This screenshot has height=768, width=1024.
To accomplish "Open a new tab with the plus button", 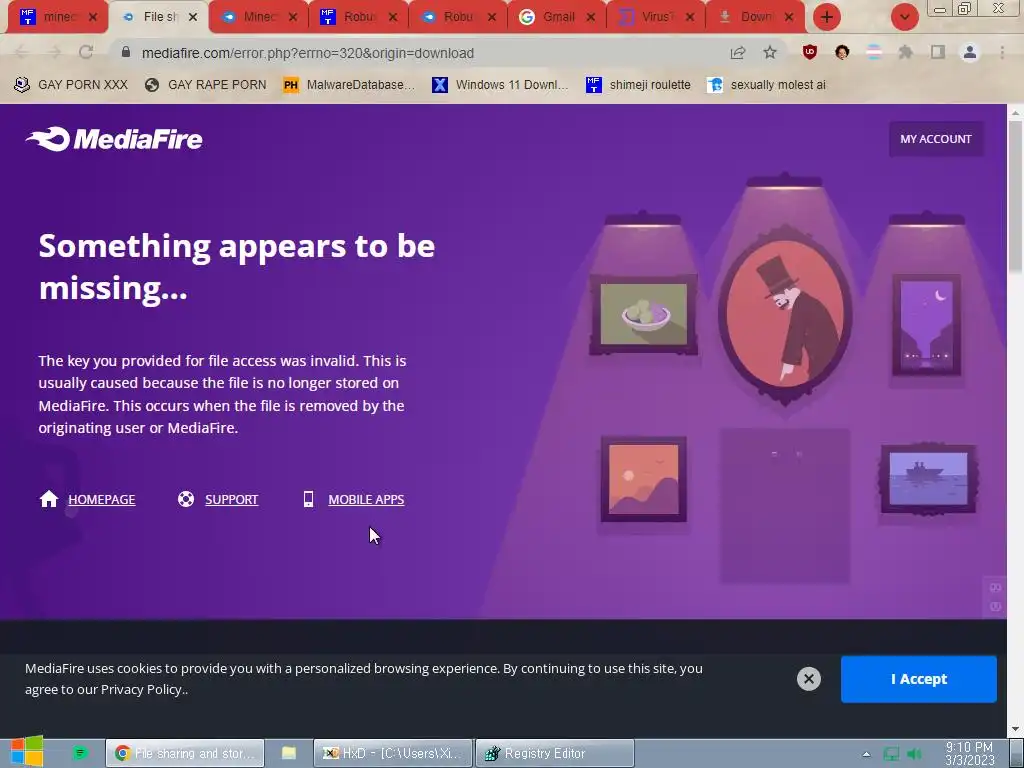I will coord(827,17).
